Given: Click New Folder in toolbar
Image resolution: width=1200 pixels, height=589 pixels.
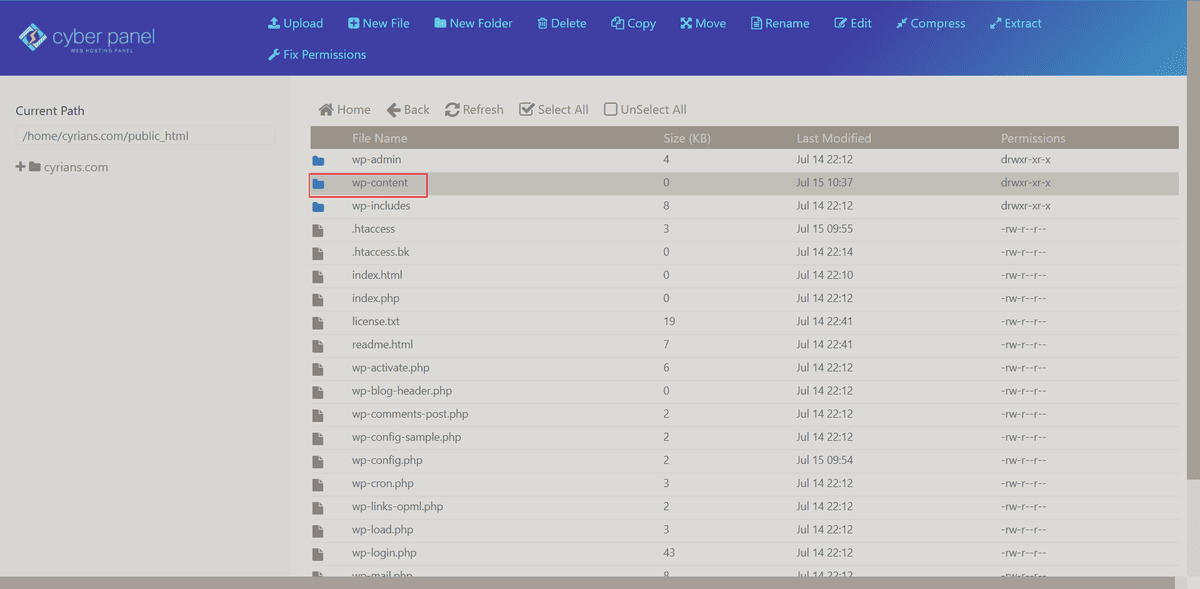Looking at the screenshot, I should (x=473, y=23).
